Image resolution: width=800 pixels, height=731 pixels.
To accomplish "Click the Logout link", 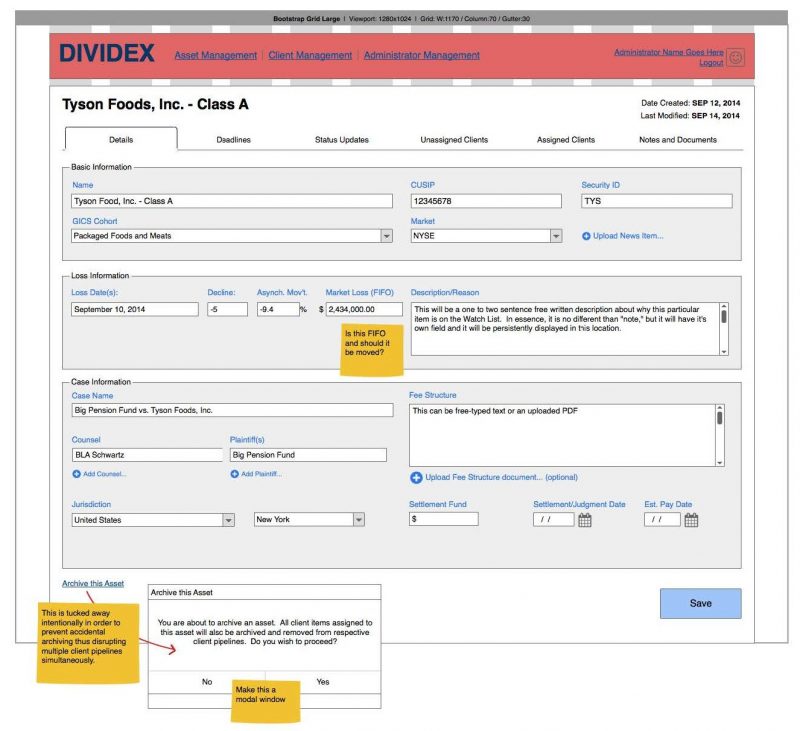I will coord(711,63).
